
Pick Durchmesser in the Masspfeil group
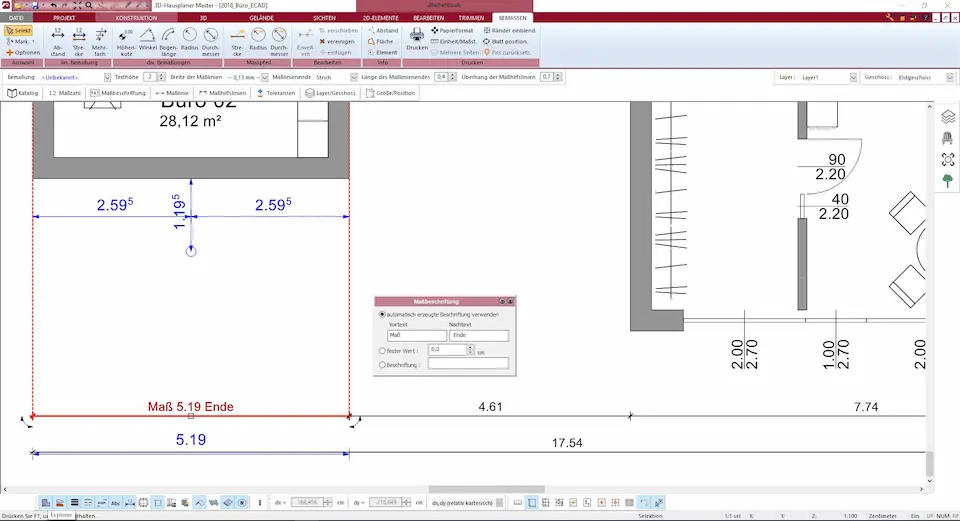pyautogui.click(x=279, y=42)
